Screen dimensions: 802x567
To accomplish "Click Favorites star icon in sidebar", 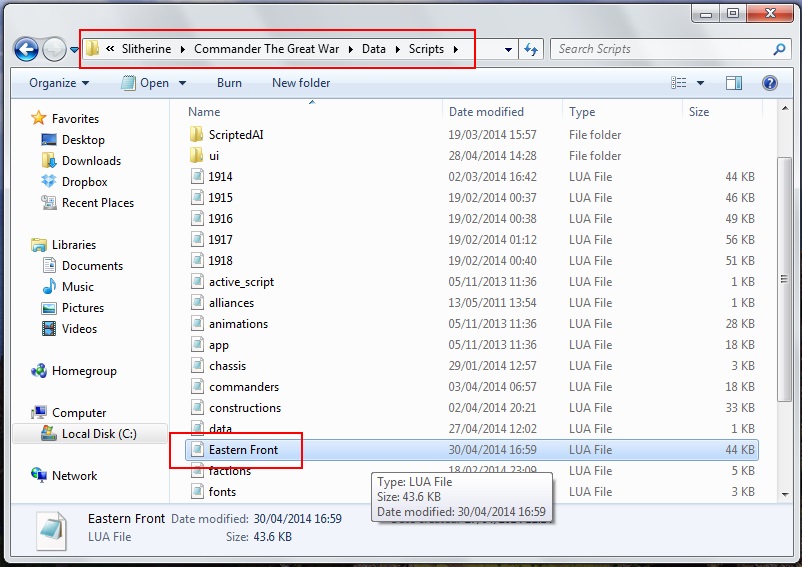I will 39,118.
